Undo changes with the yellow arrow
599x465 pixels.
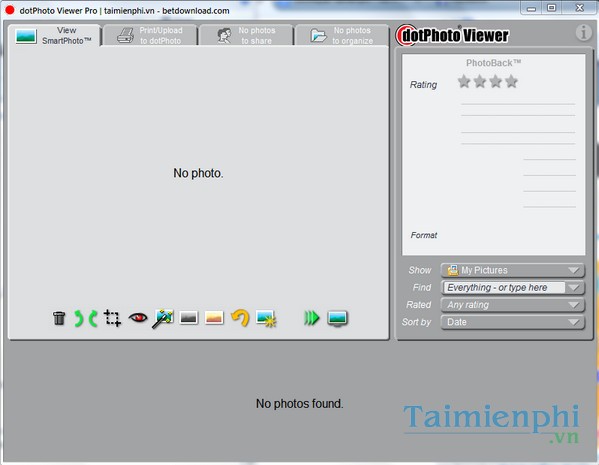[240, 318]
